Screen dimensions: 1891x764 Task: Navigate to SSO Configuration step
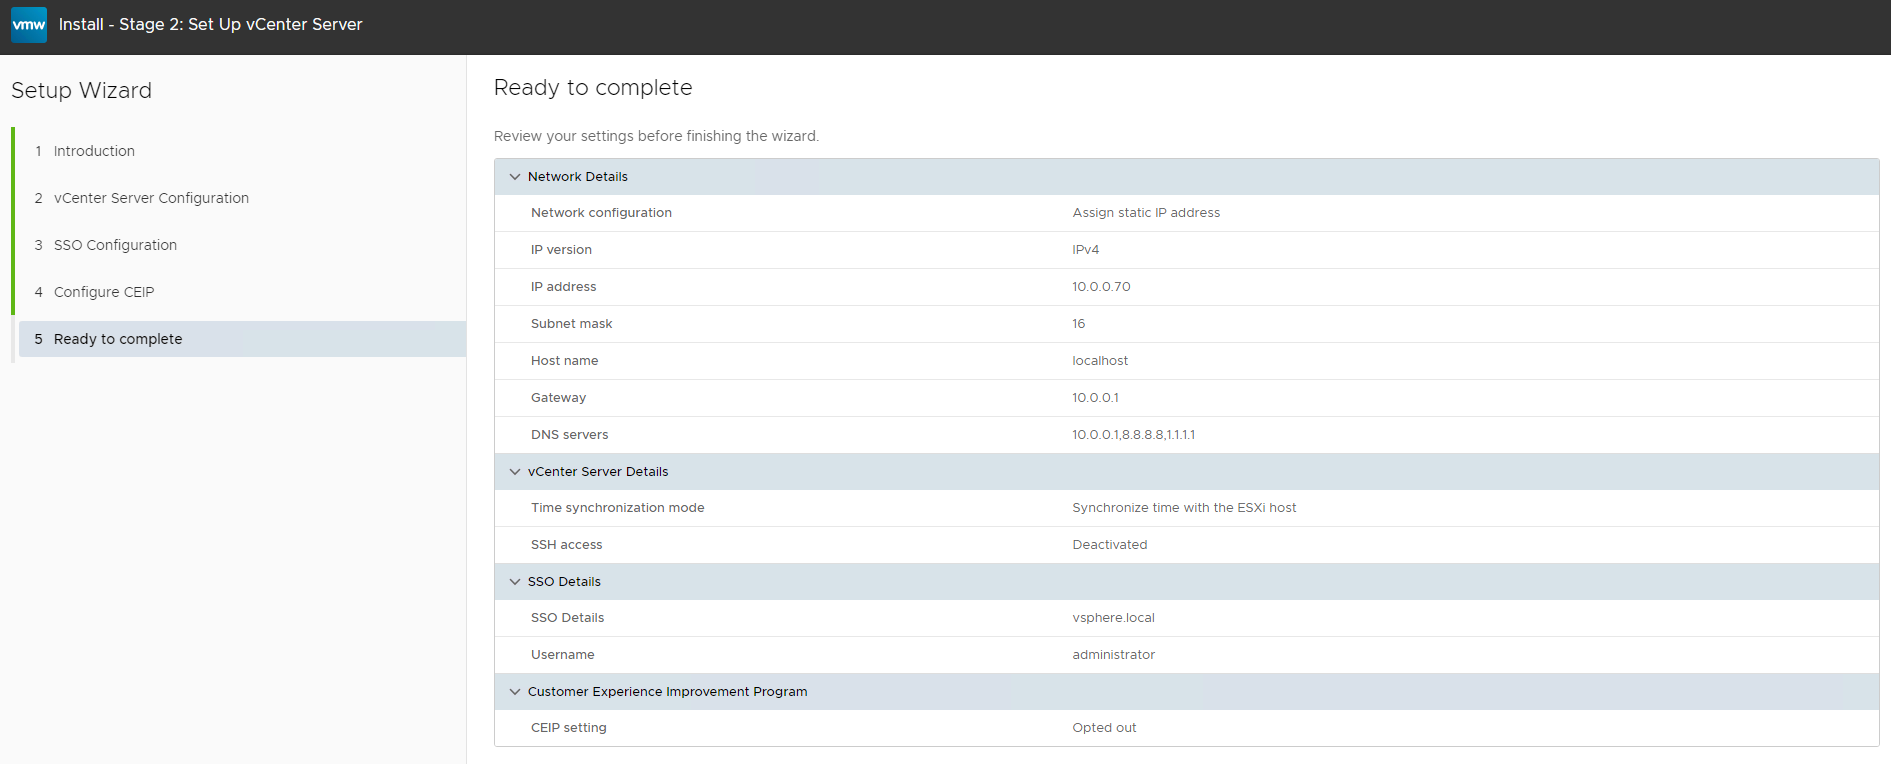[115, 245]
